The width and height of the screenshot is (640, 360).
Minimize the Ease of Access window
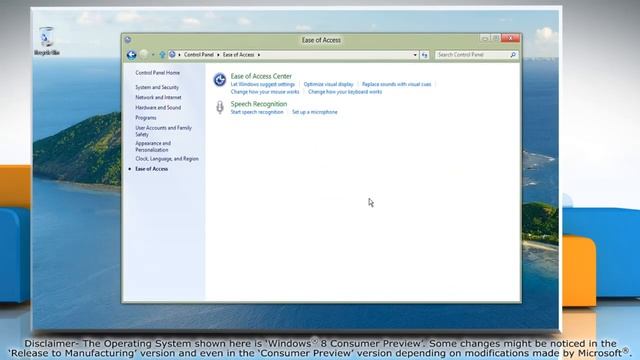click(485, 38)
